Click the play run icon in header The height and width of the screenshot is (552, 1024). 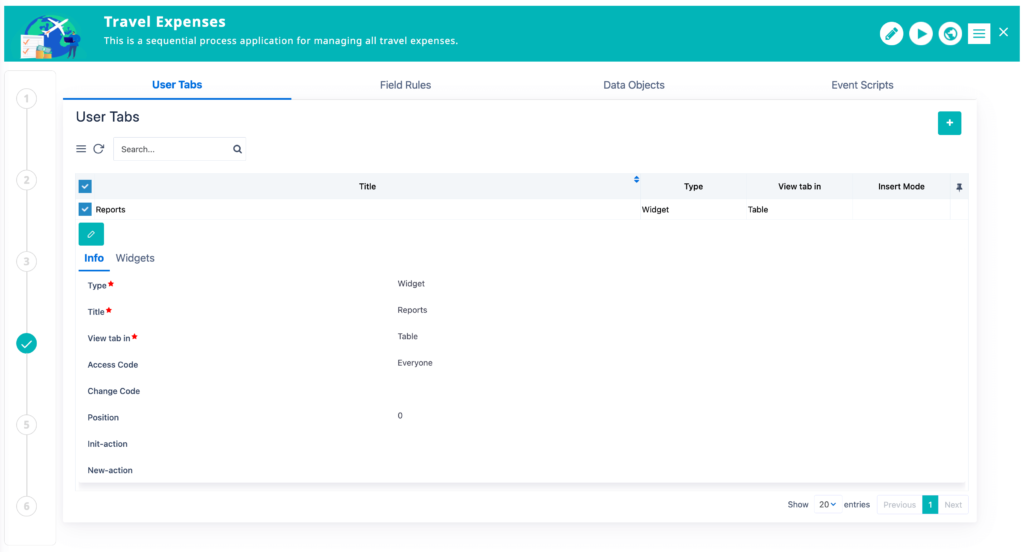920,33
